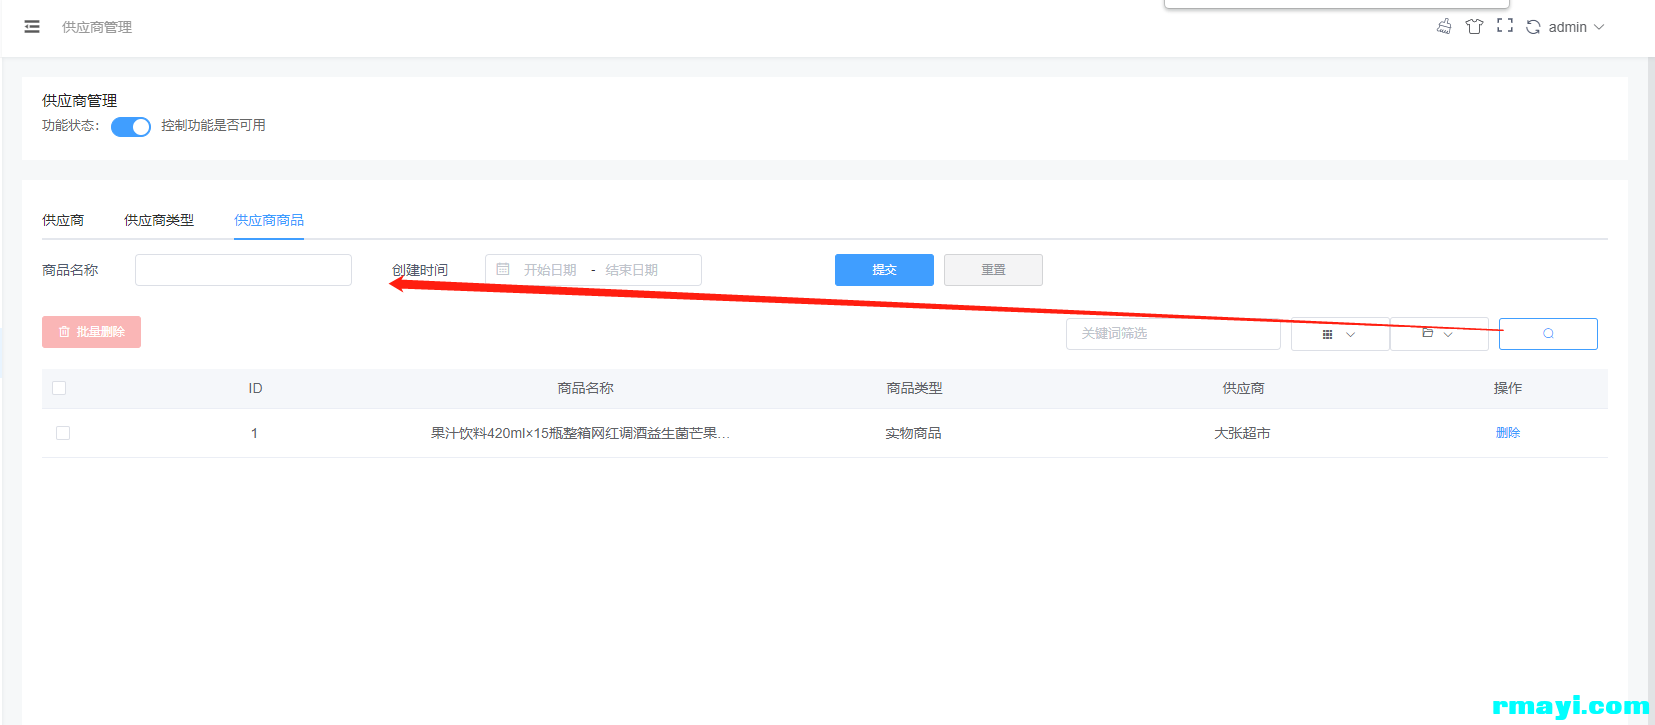Click 删除 link for 大张超市 row
1655x725 pixels.
pyautogui.click(x=1508, y=433)
